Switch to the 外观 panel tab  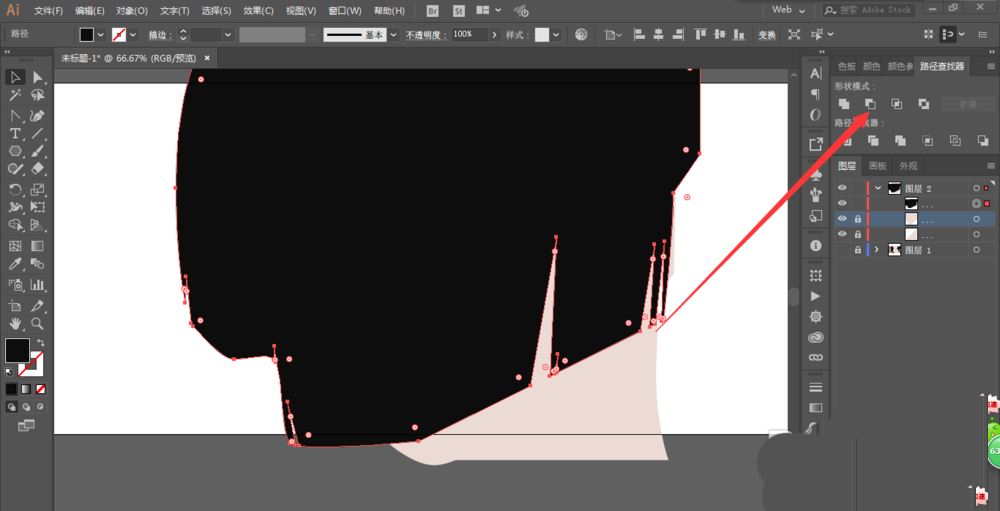pos(907,166)
